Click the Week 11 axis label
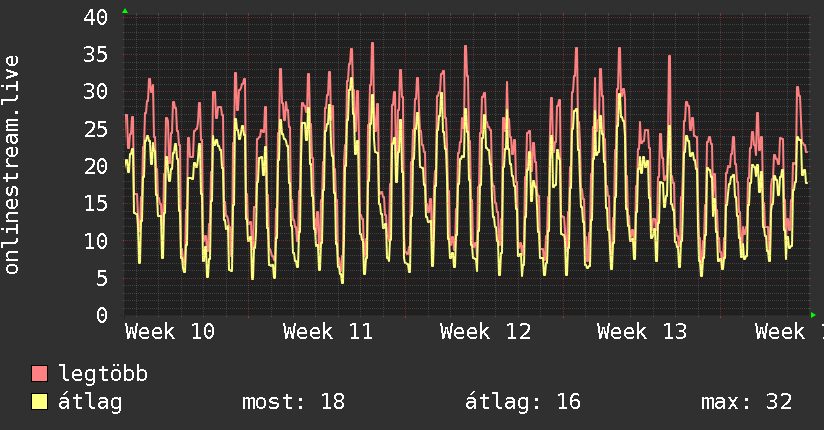Image resolution: width=824 pixels, height=430 pixels. [327, 332]
